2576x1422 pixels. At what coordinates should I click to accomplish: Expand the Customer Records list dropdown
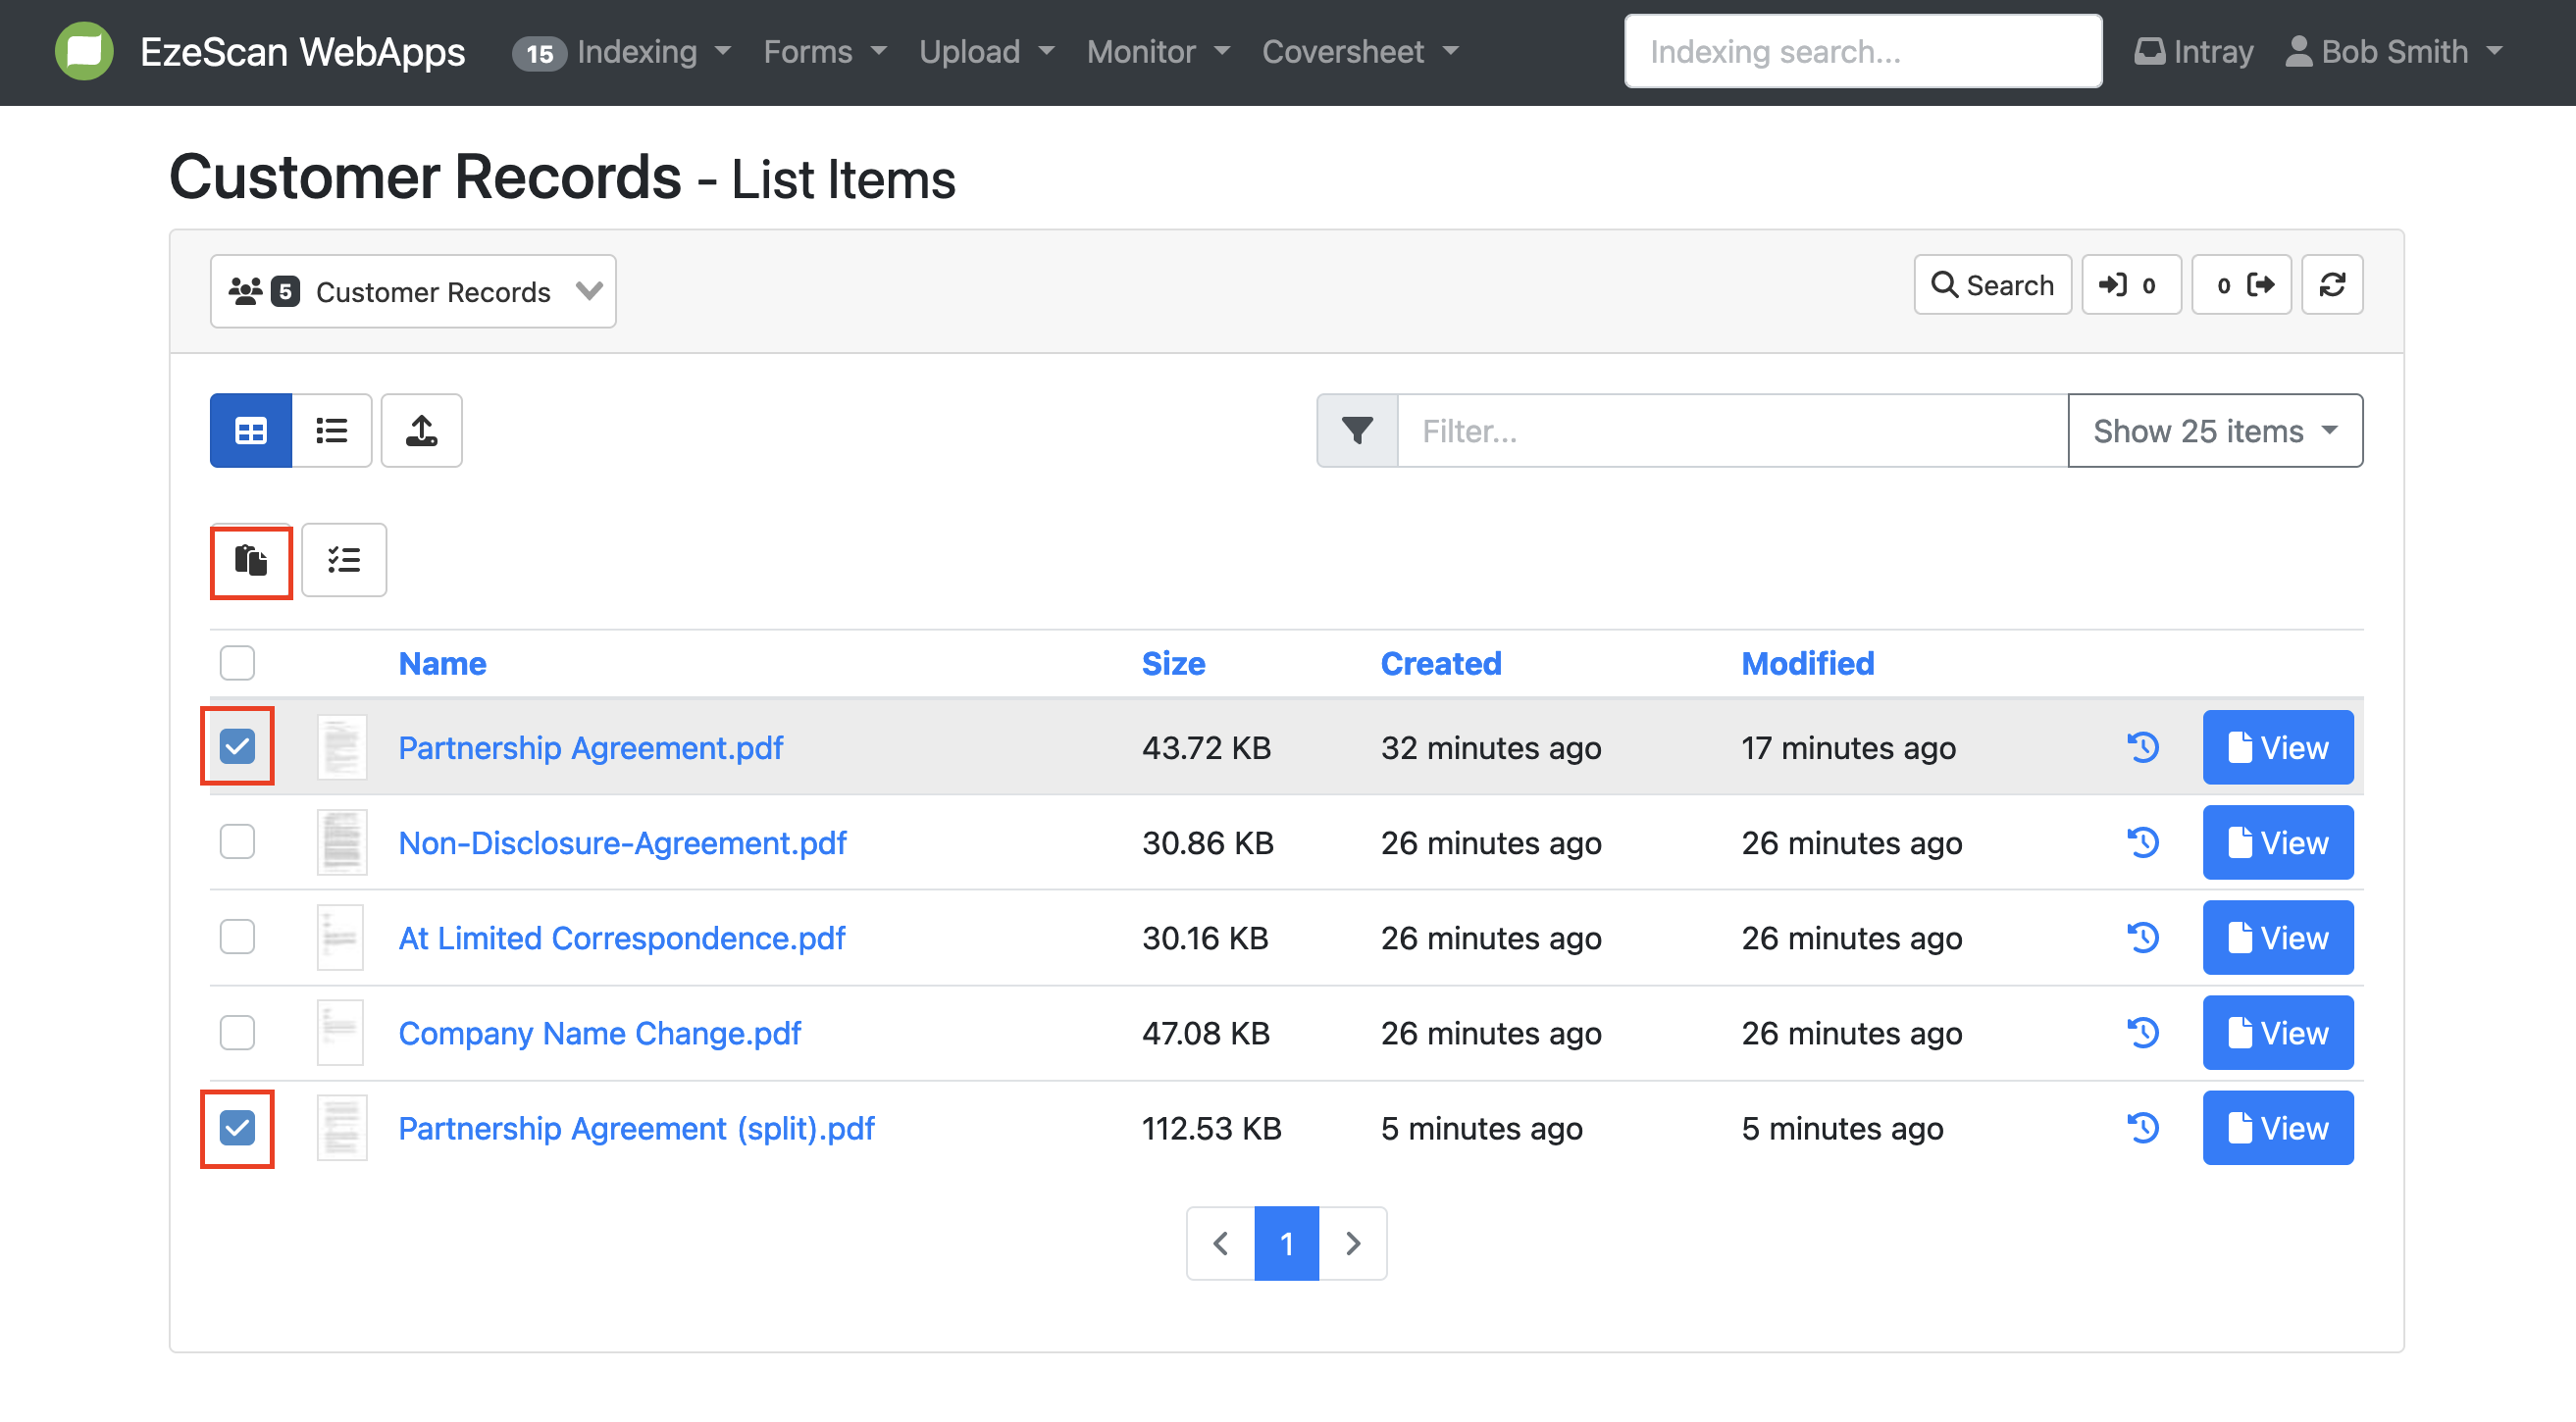pyautogui.click(x=412, y=291)
